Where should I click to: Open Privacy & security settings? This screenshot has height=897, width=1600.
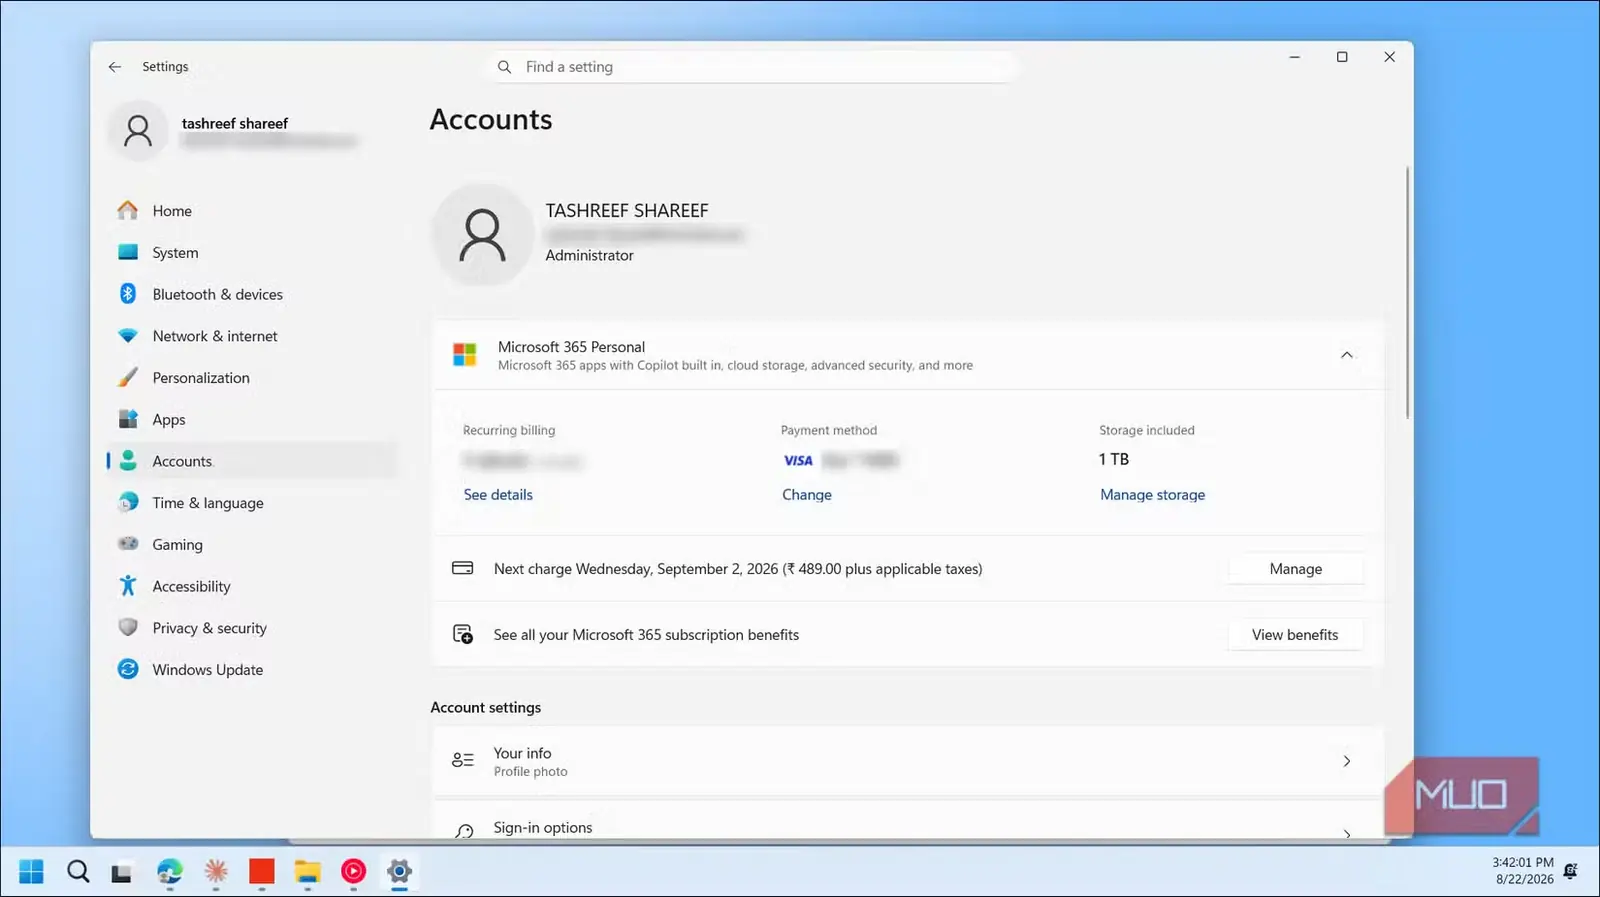pos(252,628)
